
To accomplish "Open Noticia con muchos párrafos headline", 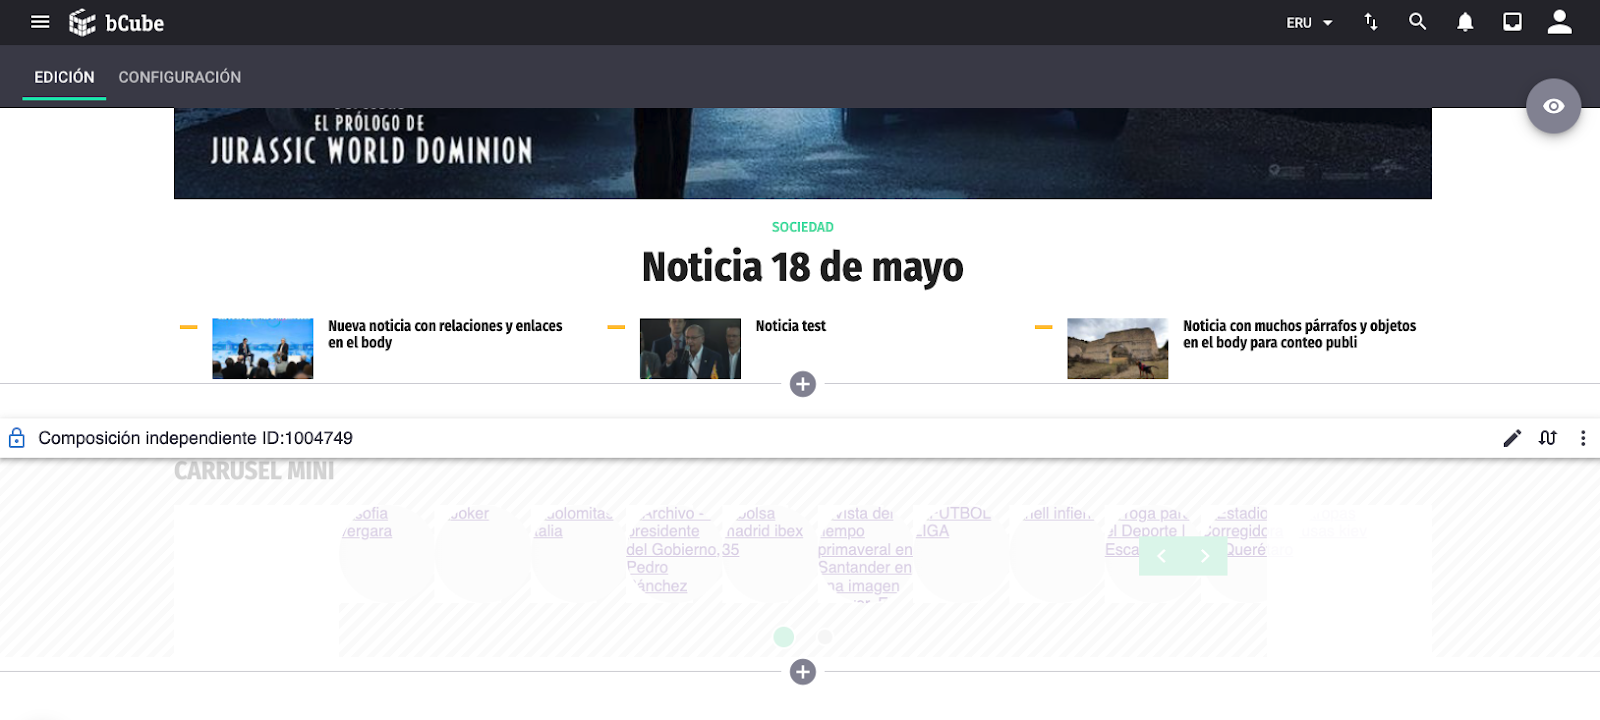I will (x=1299, y=334).
